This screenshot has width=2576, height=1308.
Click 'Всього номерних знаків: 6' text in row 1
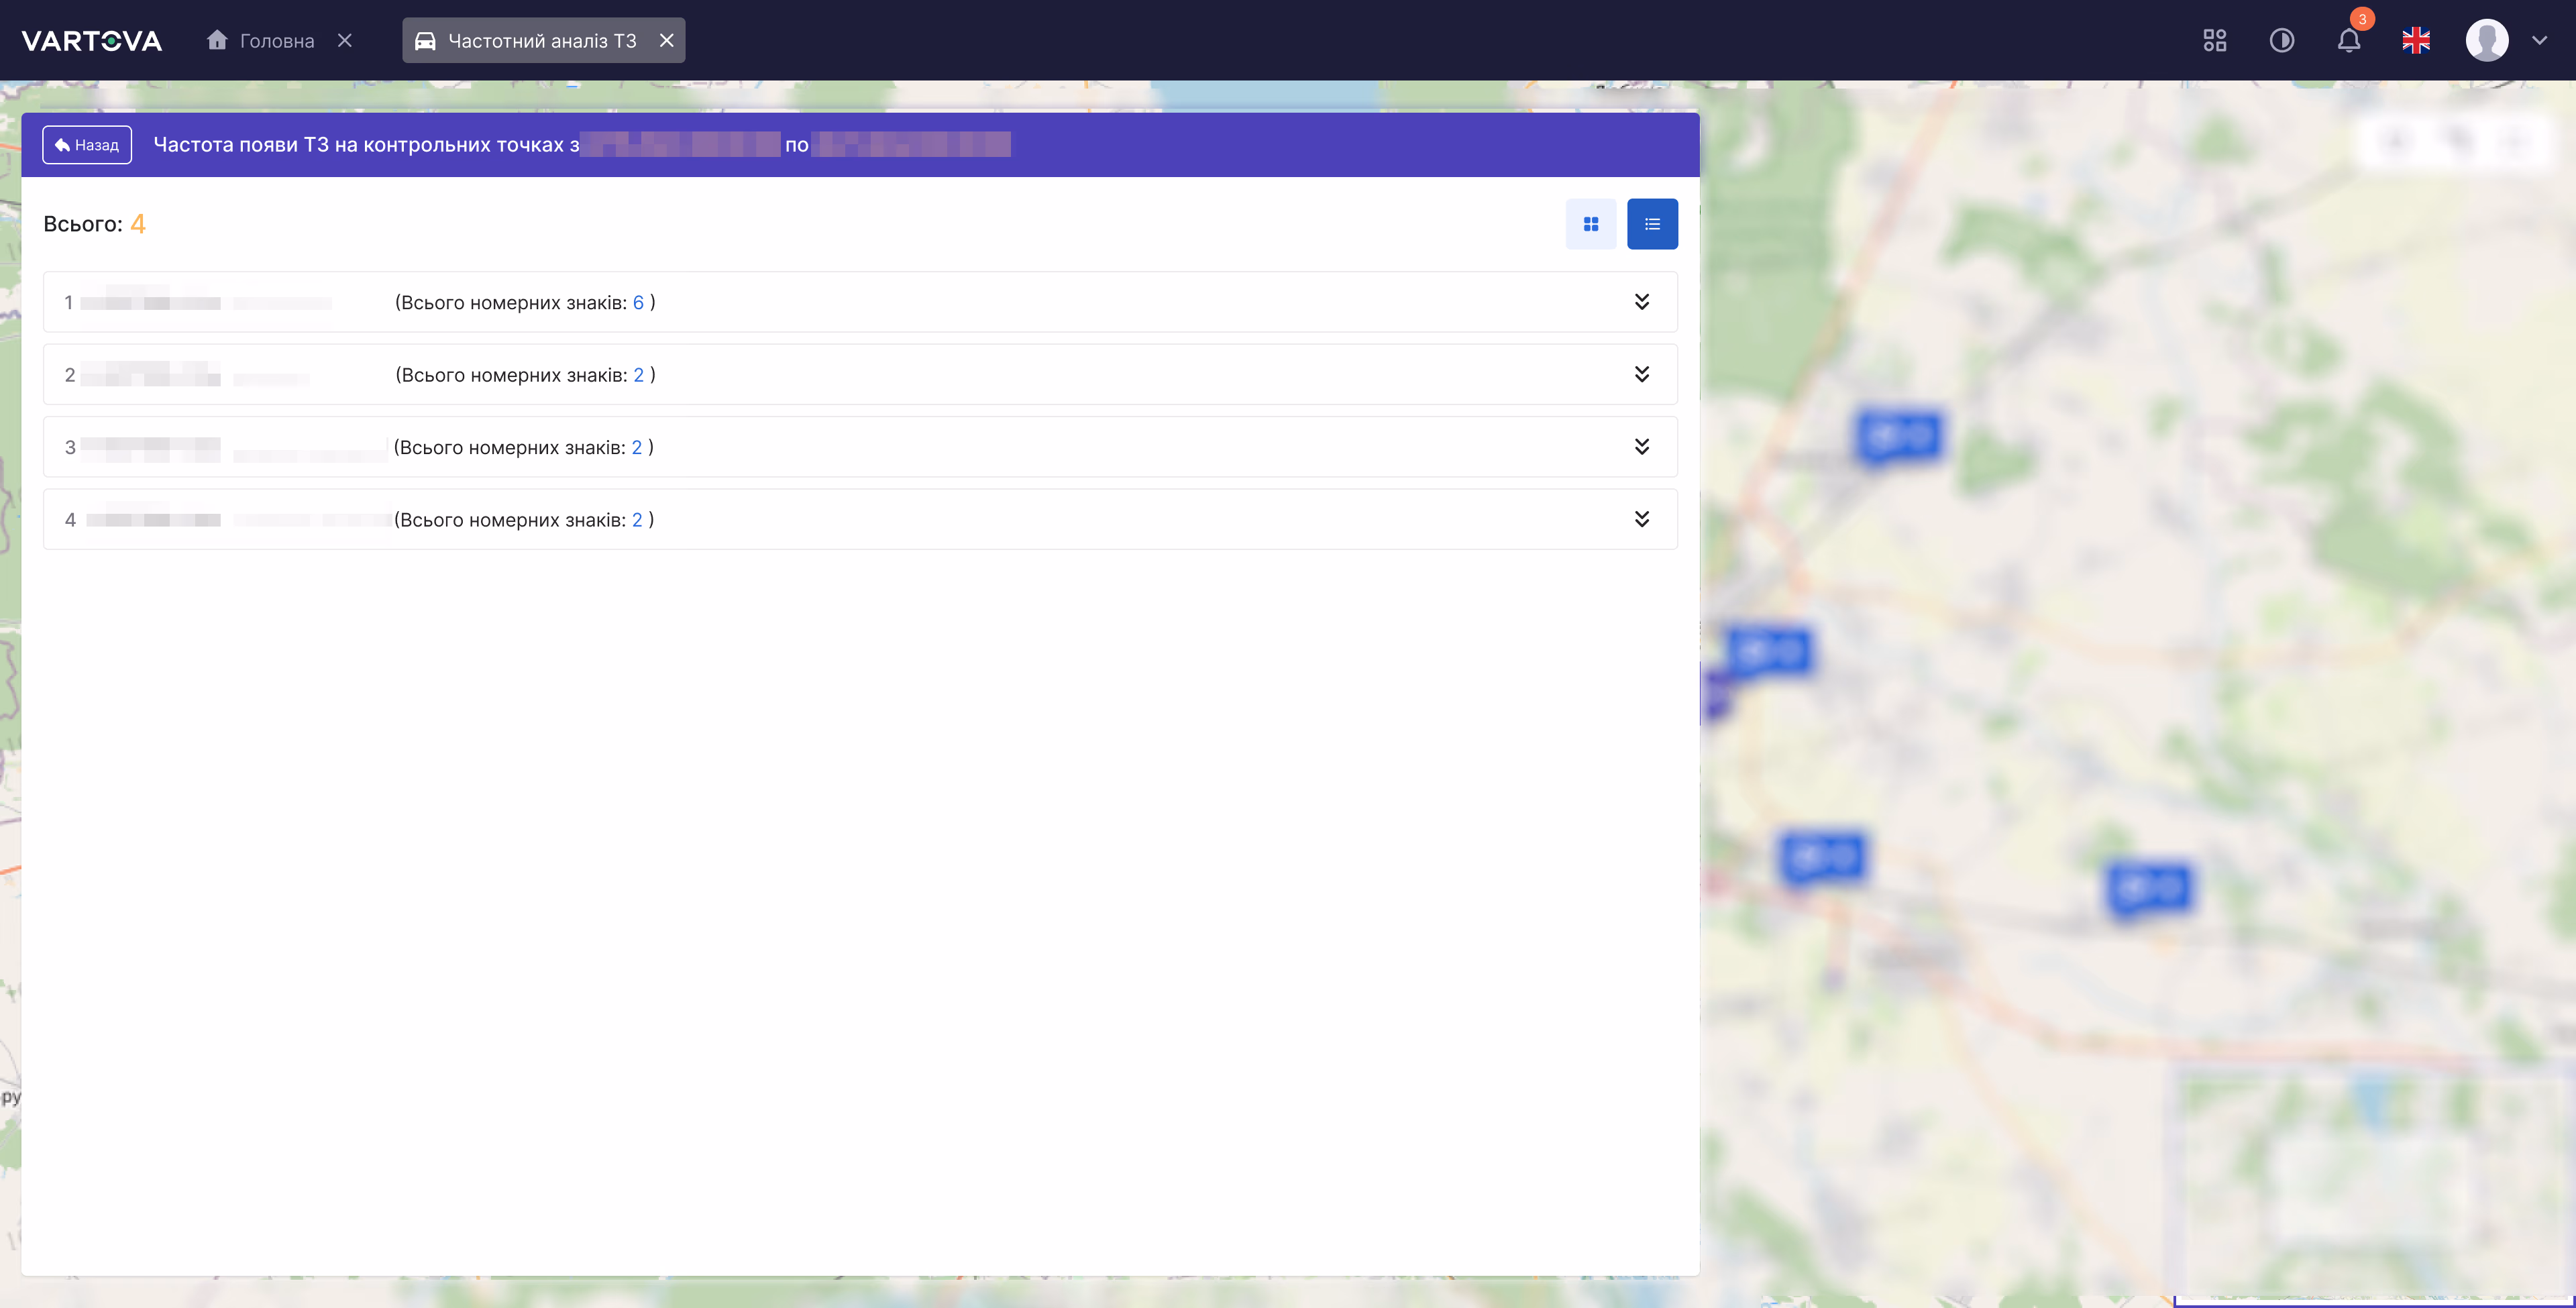525,302
